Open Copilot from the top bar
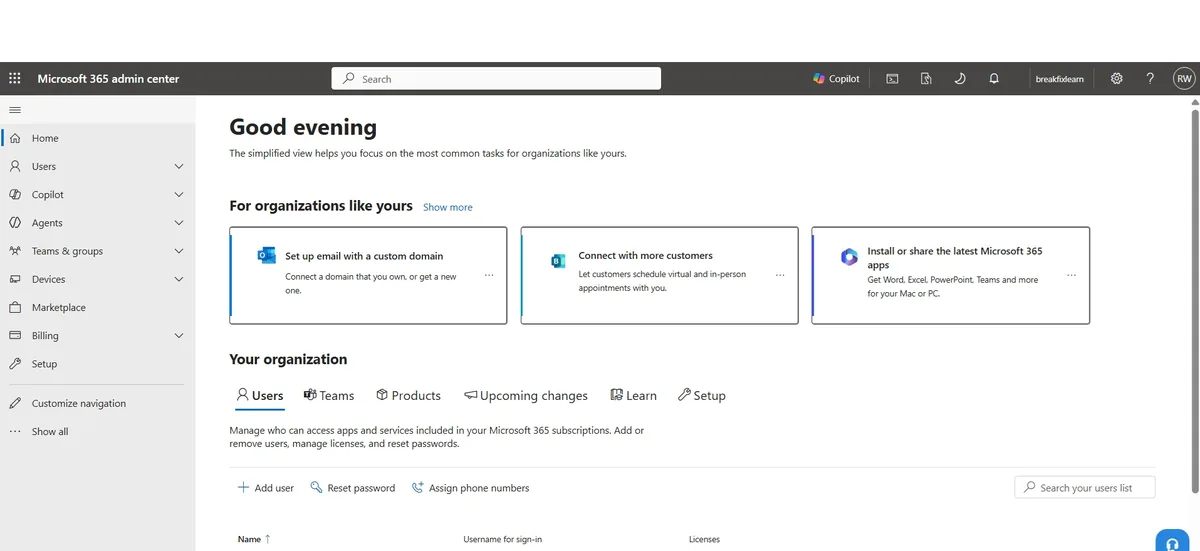 836,78
